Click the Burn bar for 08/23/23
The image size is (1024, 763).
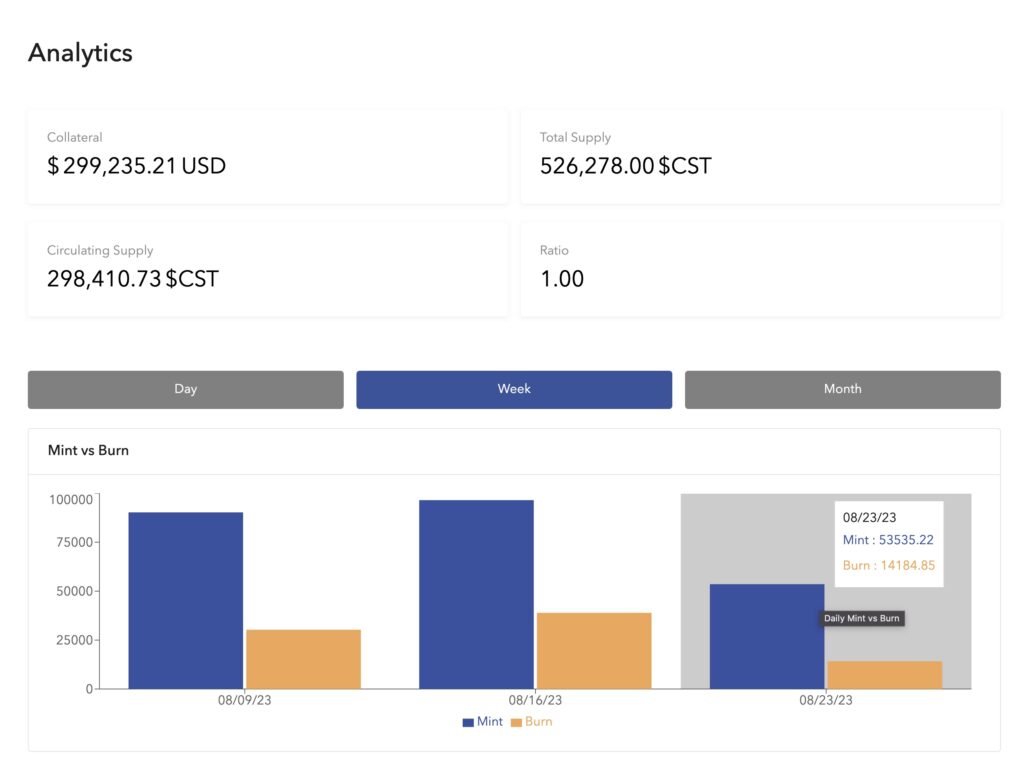coord(885,675)
